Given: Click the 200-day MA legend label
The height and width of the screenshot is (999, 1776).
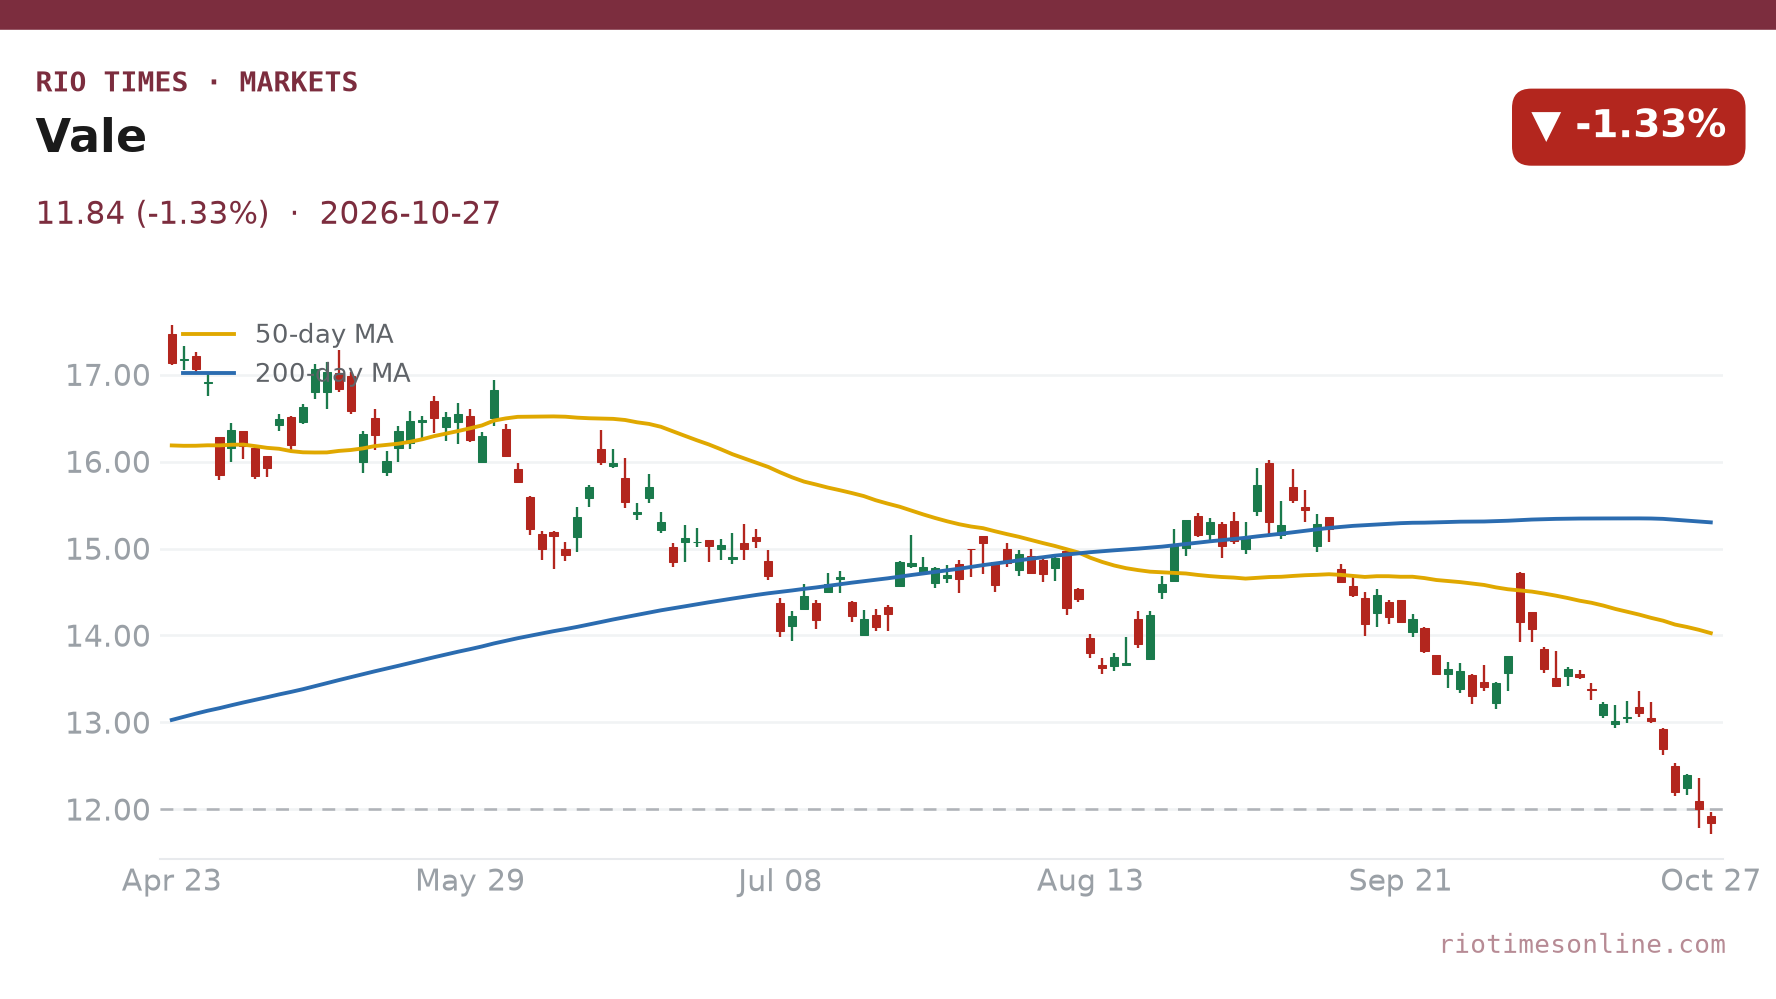Looking at the screenshot, I should point(332,373).
